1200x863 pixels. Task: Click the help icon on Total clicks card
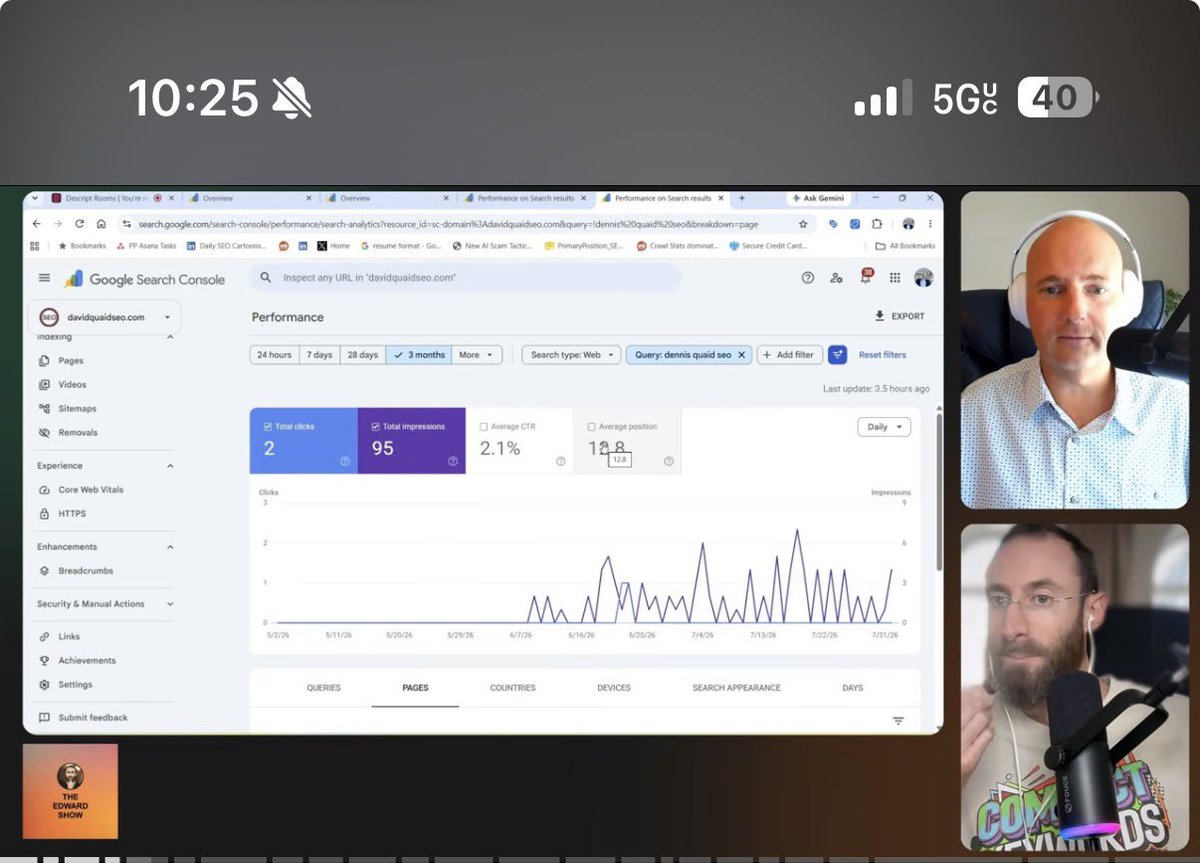click(x=345, y=461)
